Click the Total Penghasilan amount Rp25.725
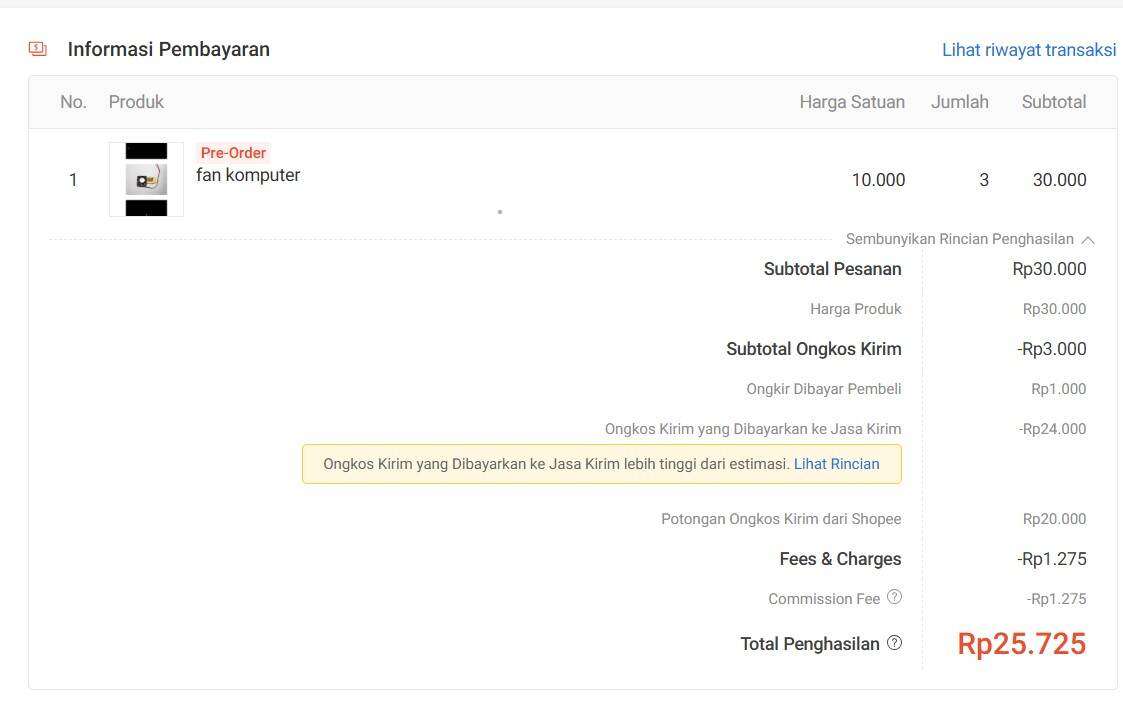 pos(1022,644)
